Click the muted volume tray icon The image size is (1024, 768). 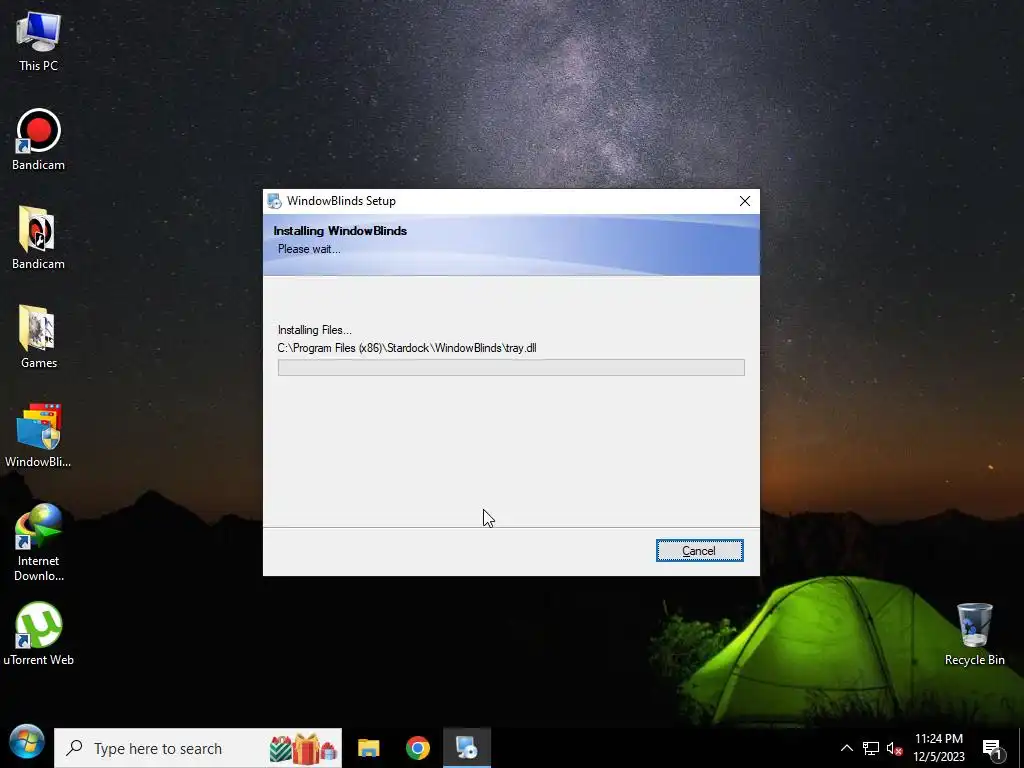(894, 748)
